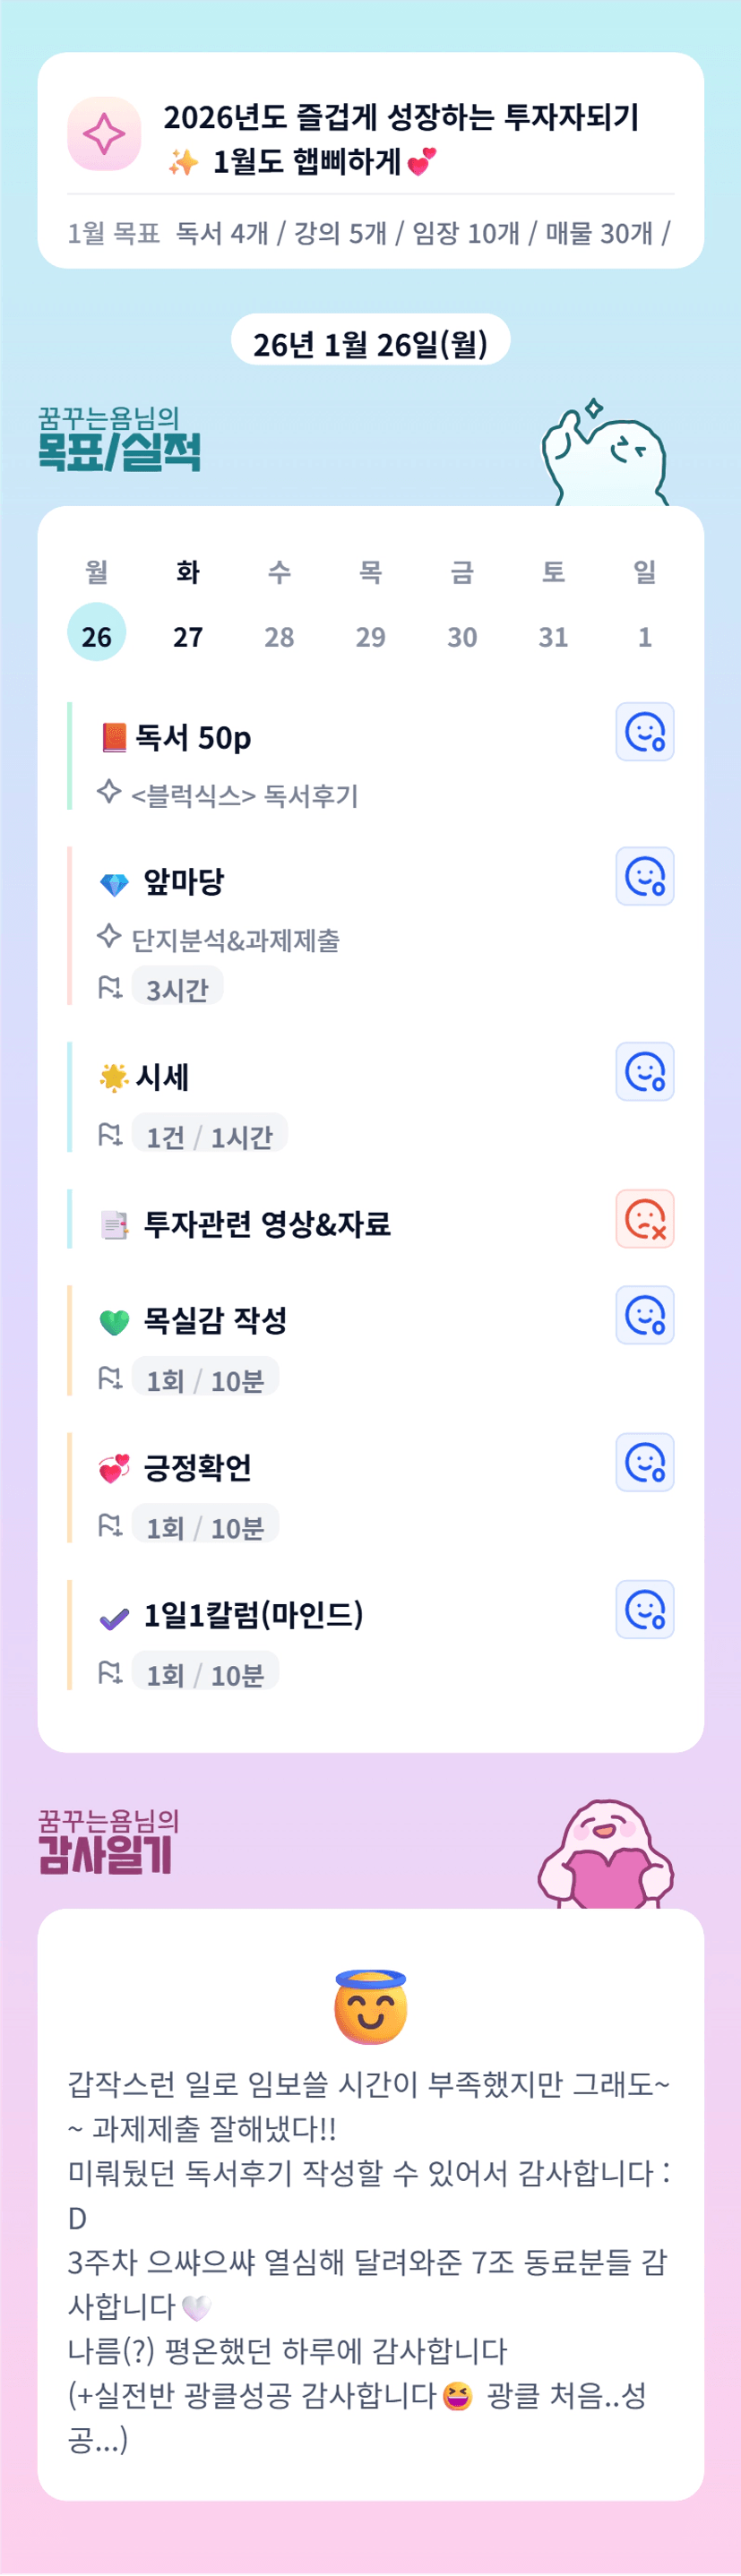
Task: Select Tuesday 27 in week calendar
Action: 188,635
